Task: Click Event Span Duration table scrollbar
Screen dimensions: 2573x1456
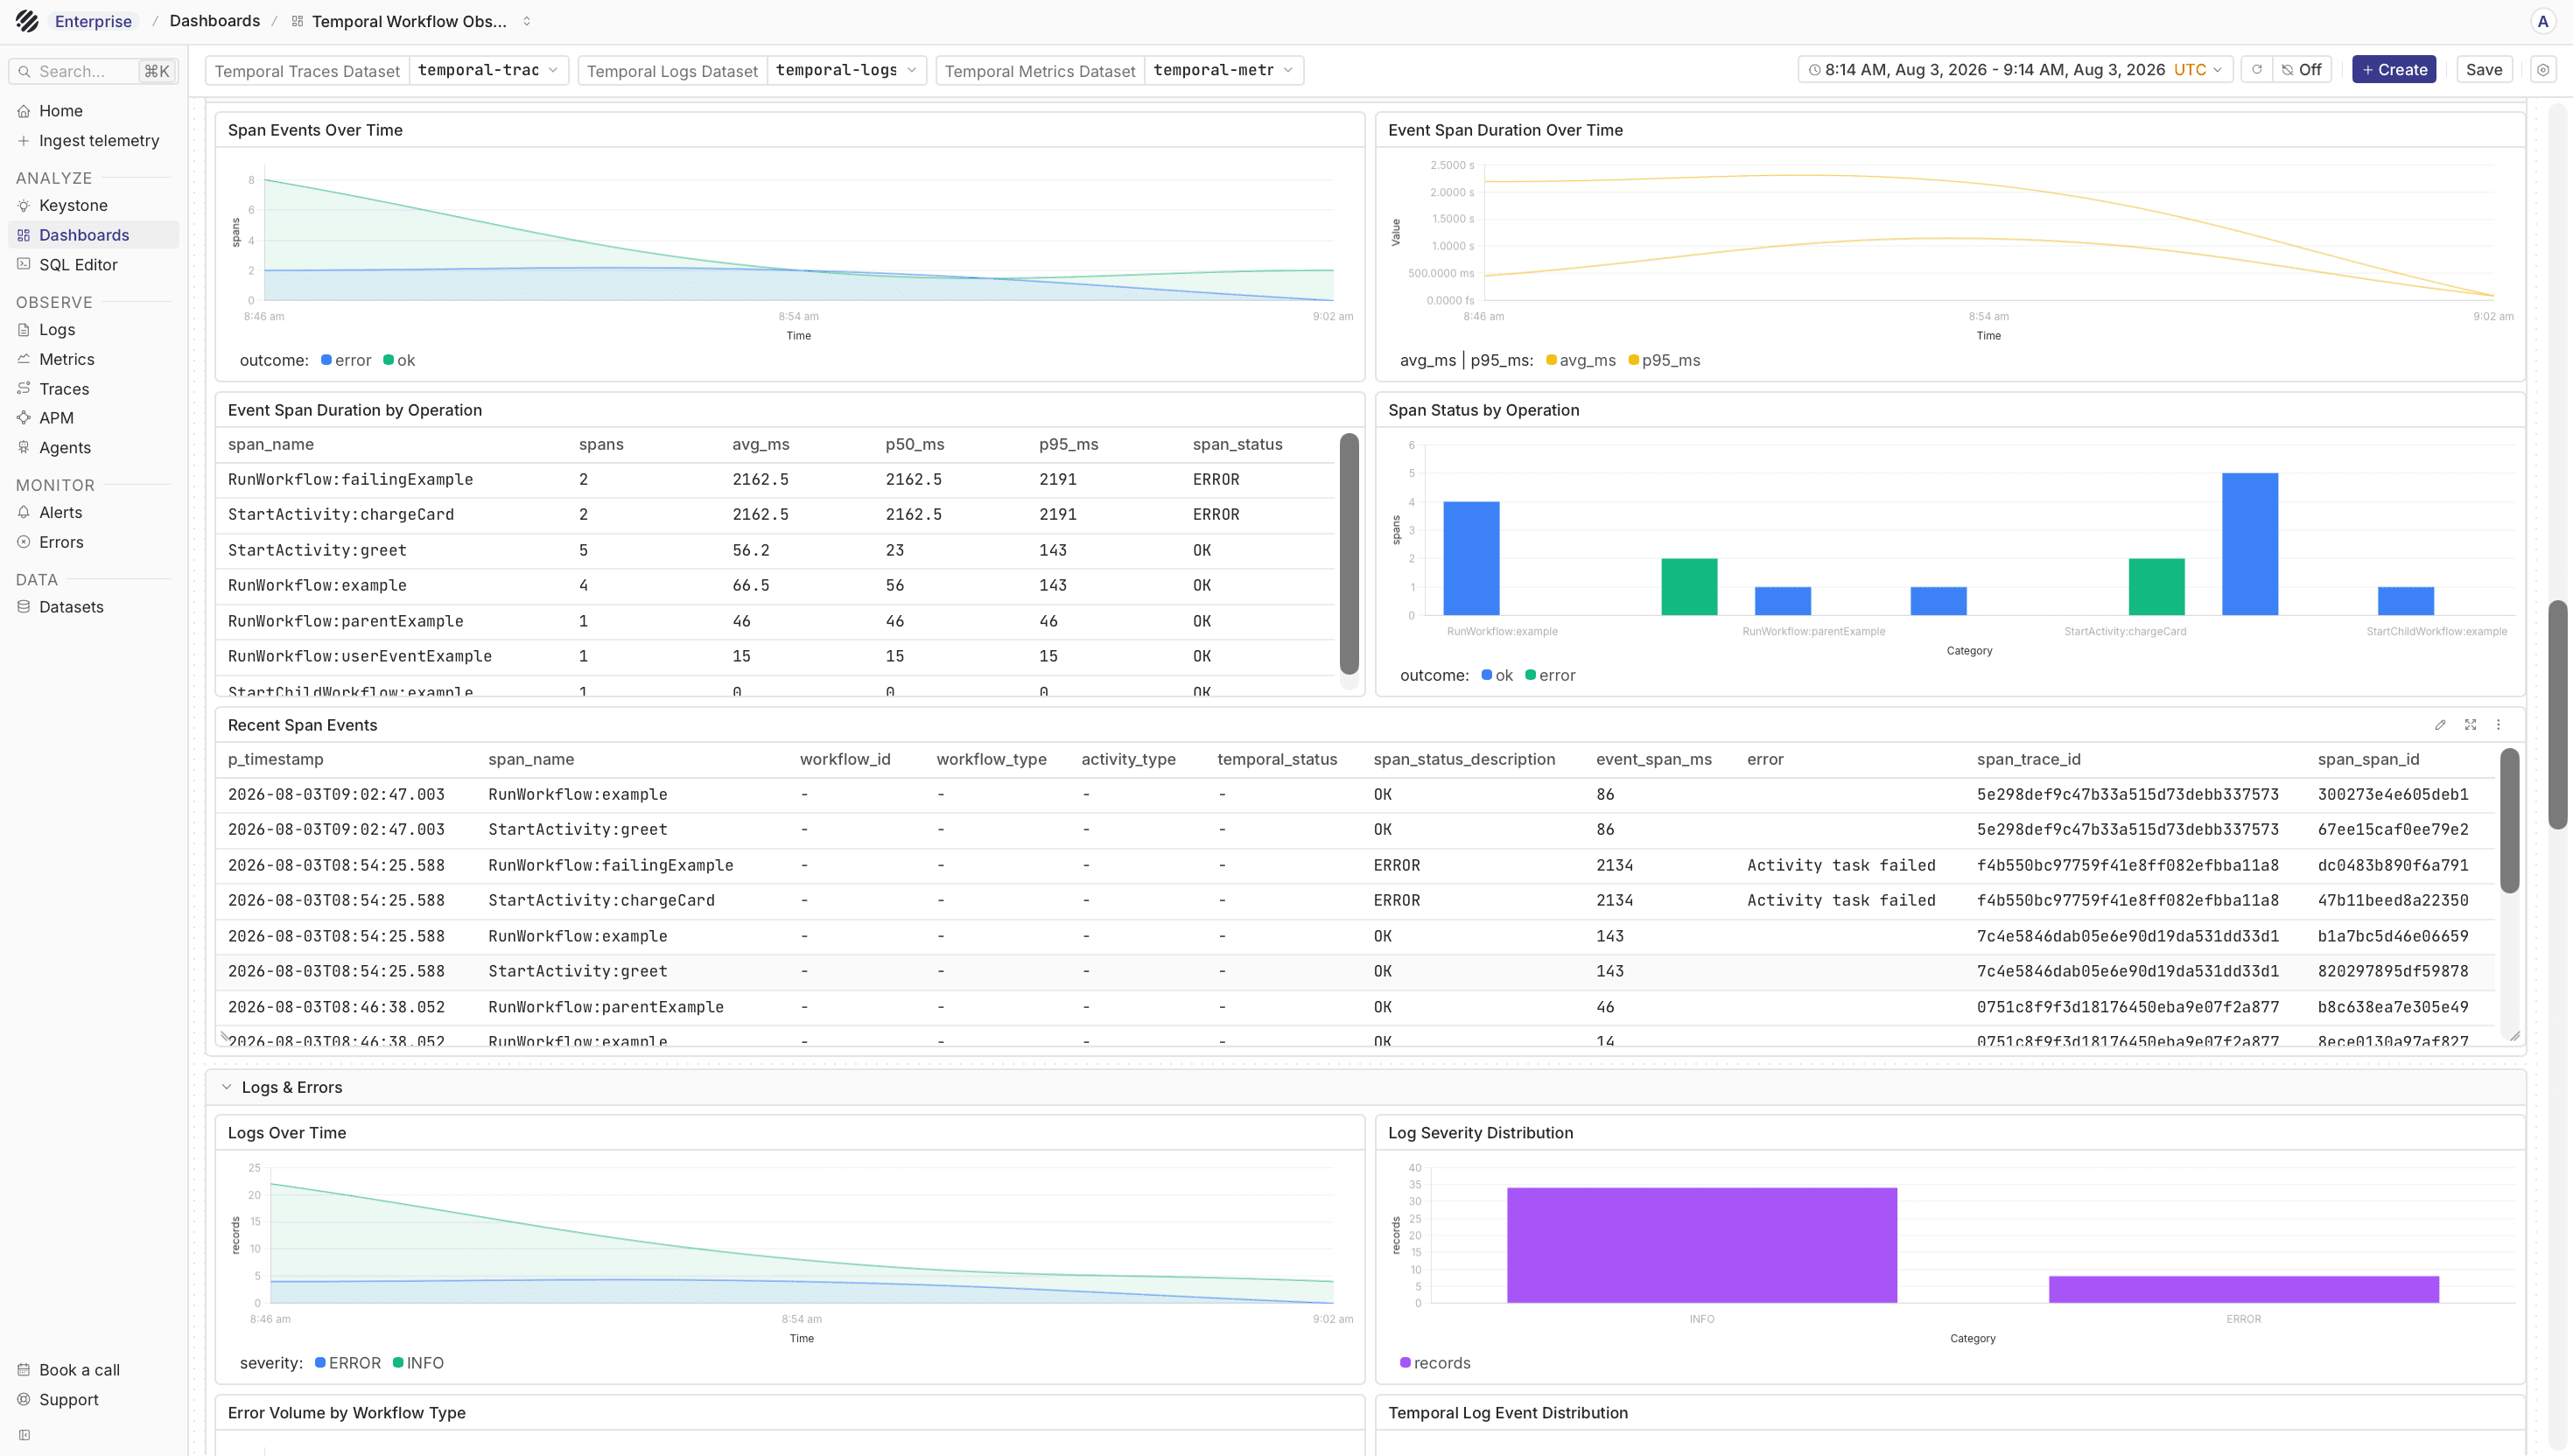Action: point(1348,554)
